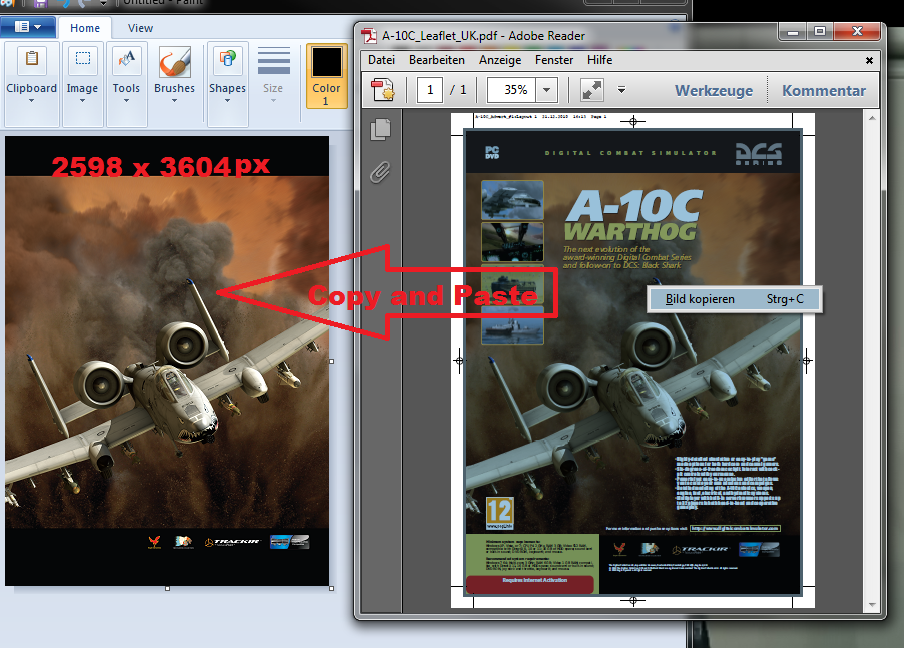Open the attachments paperclip panel
The width and height of the screenshot is (904, 648).
[x=380, y=171]
